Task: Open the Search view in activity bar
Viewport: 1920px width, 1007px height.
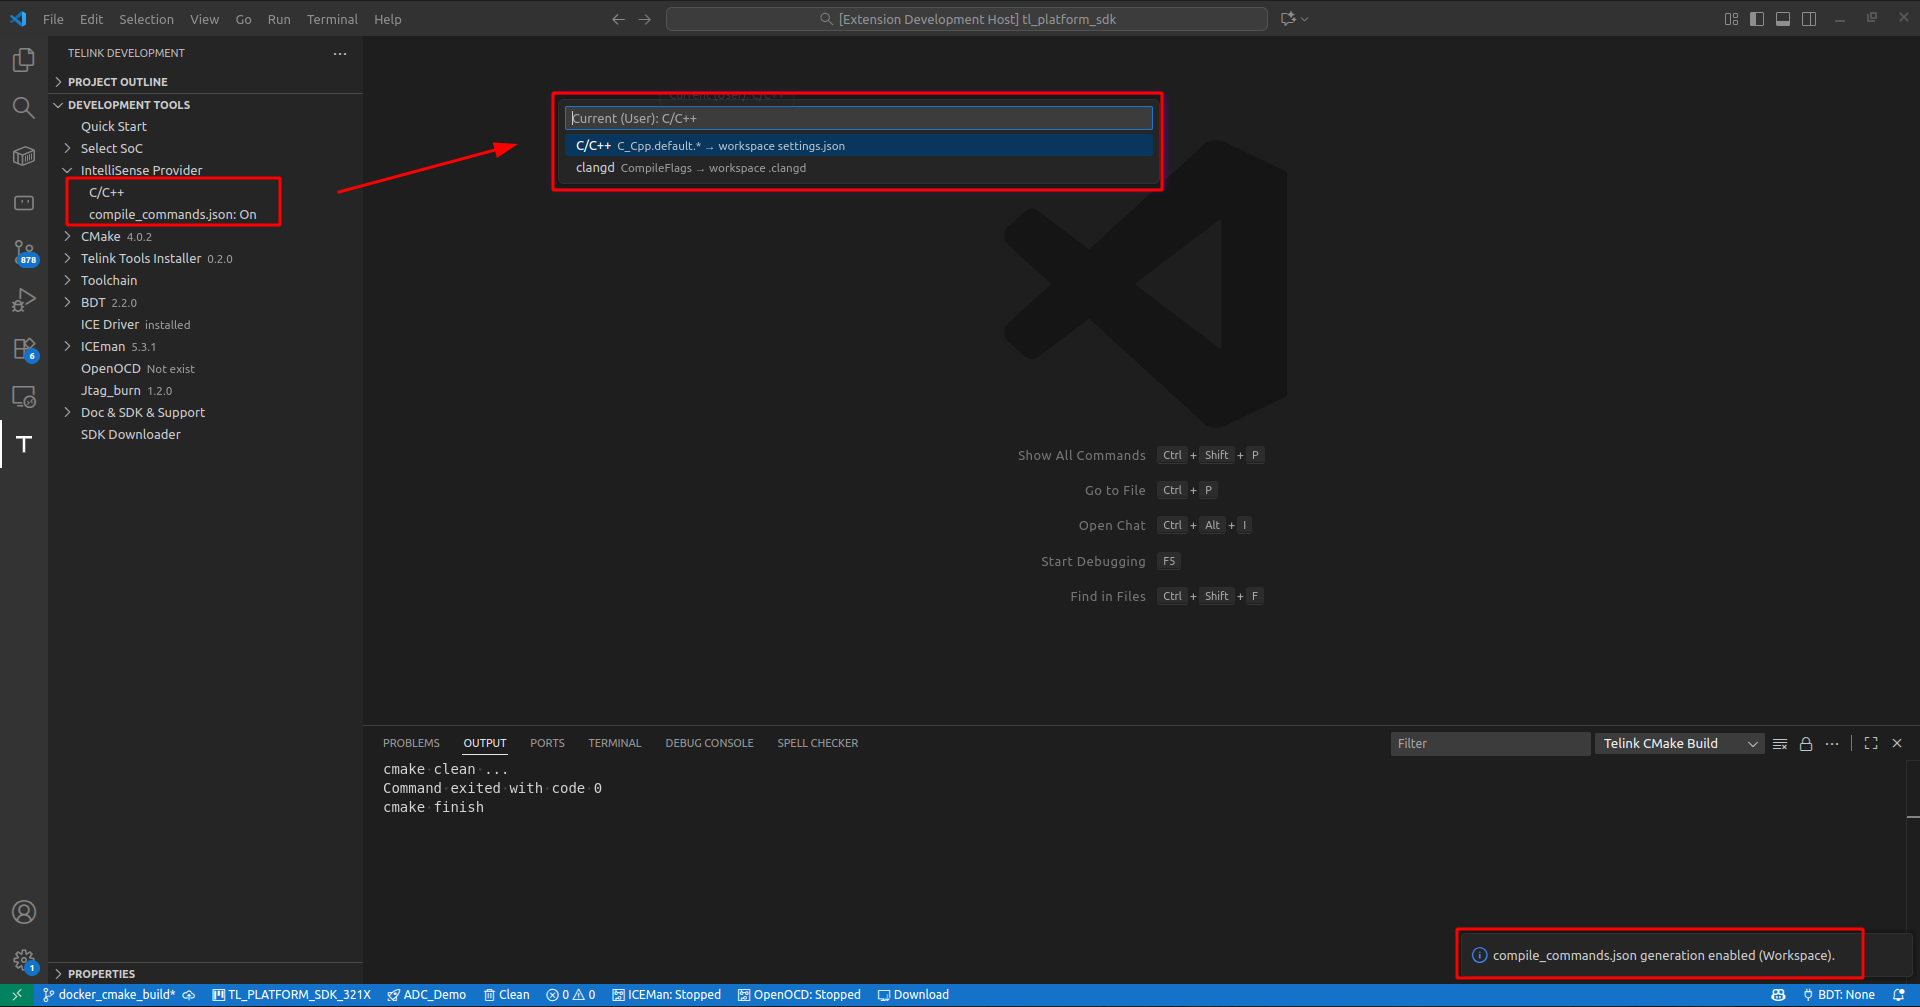Action: 24,107
